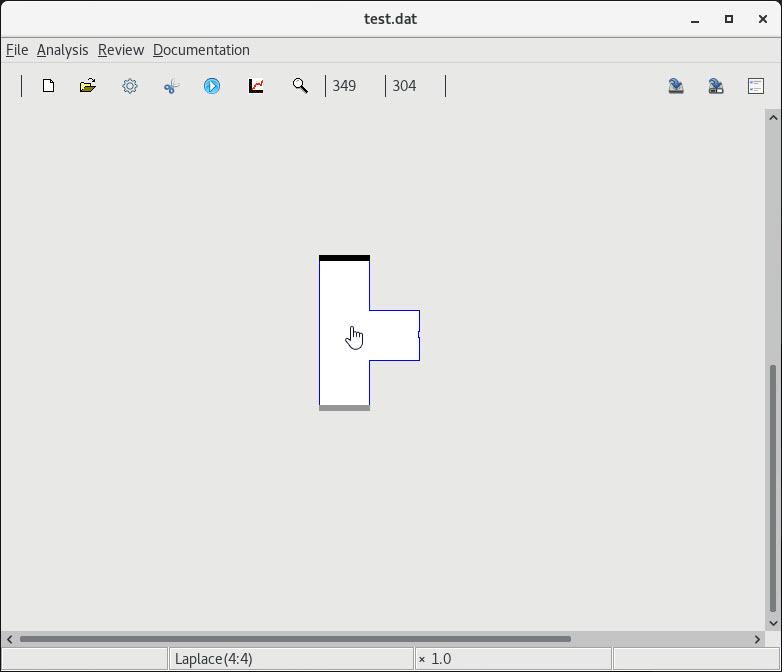This screenshot has width=782, height=672.
Task: Open the File menu
Action: click(x=17, y=50)
